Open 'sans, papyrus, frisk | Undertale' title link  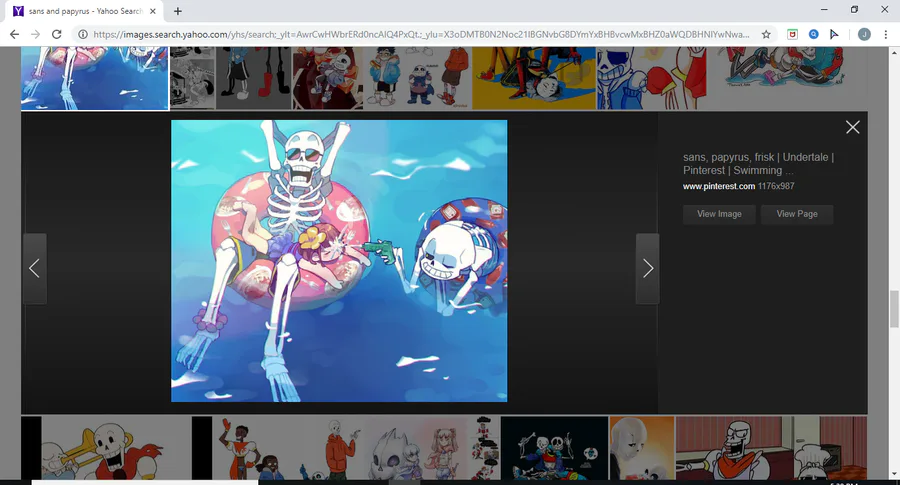point(758,164)
